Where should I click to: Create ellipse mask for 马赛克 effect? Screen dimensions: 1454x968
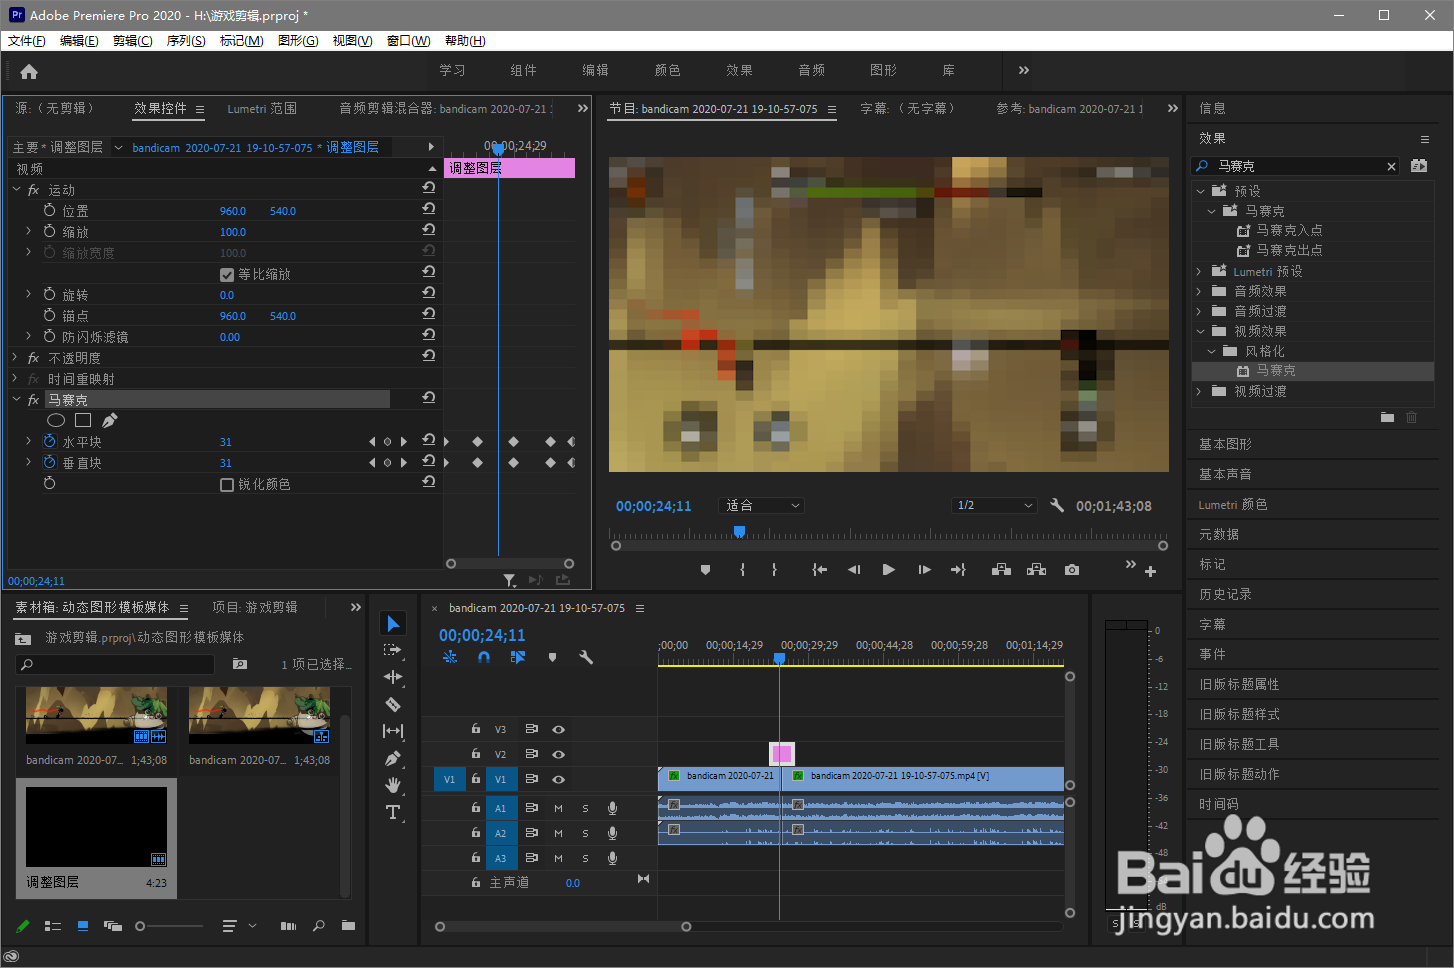(x=56, y=421)
